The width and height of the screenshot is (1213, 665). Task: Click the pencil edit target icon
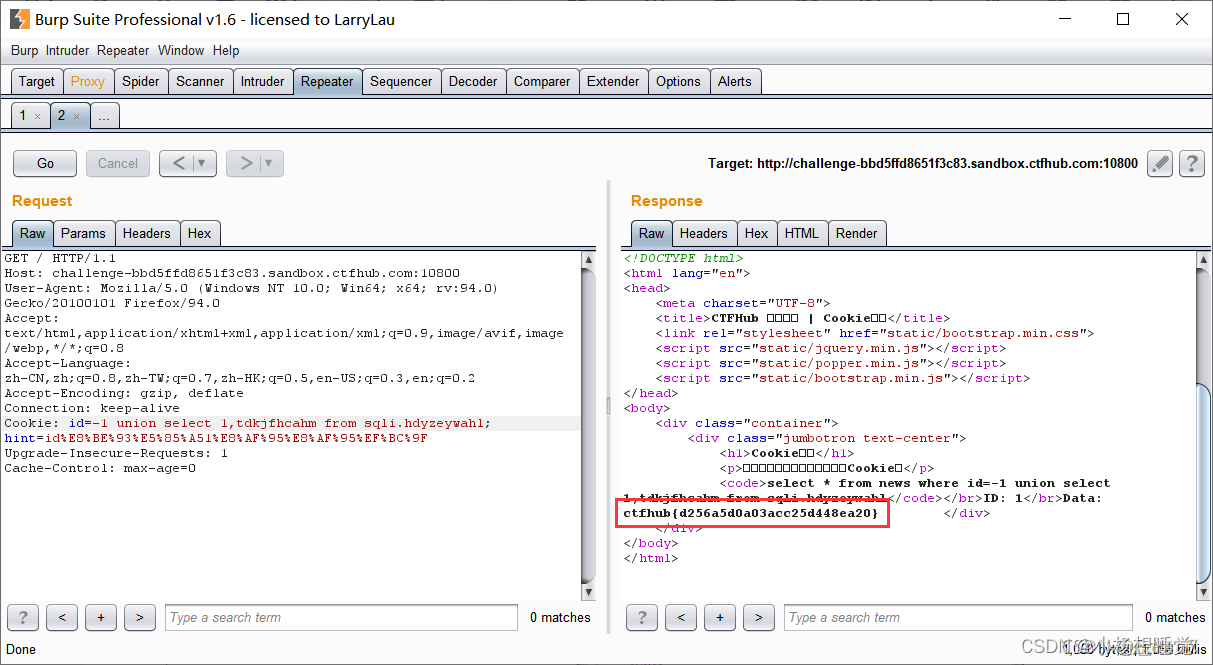(x=1159, y=163)
